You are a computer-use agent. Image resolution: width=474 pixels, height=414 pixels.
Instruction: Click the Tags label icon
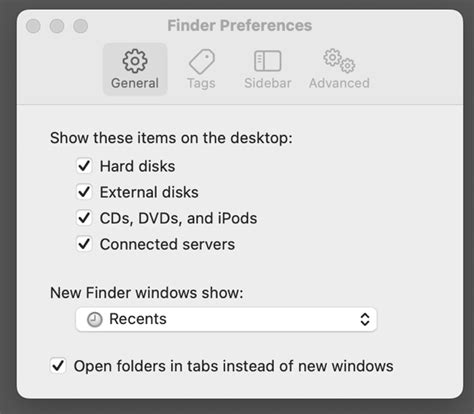point(202,62)
